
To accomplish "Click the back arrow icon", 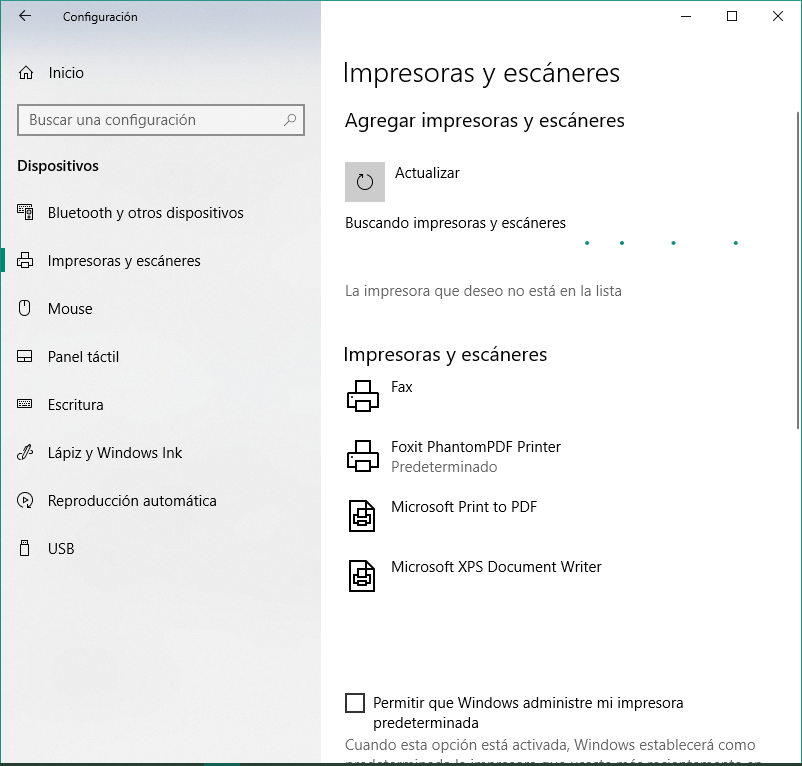I will 25,16.
